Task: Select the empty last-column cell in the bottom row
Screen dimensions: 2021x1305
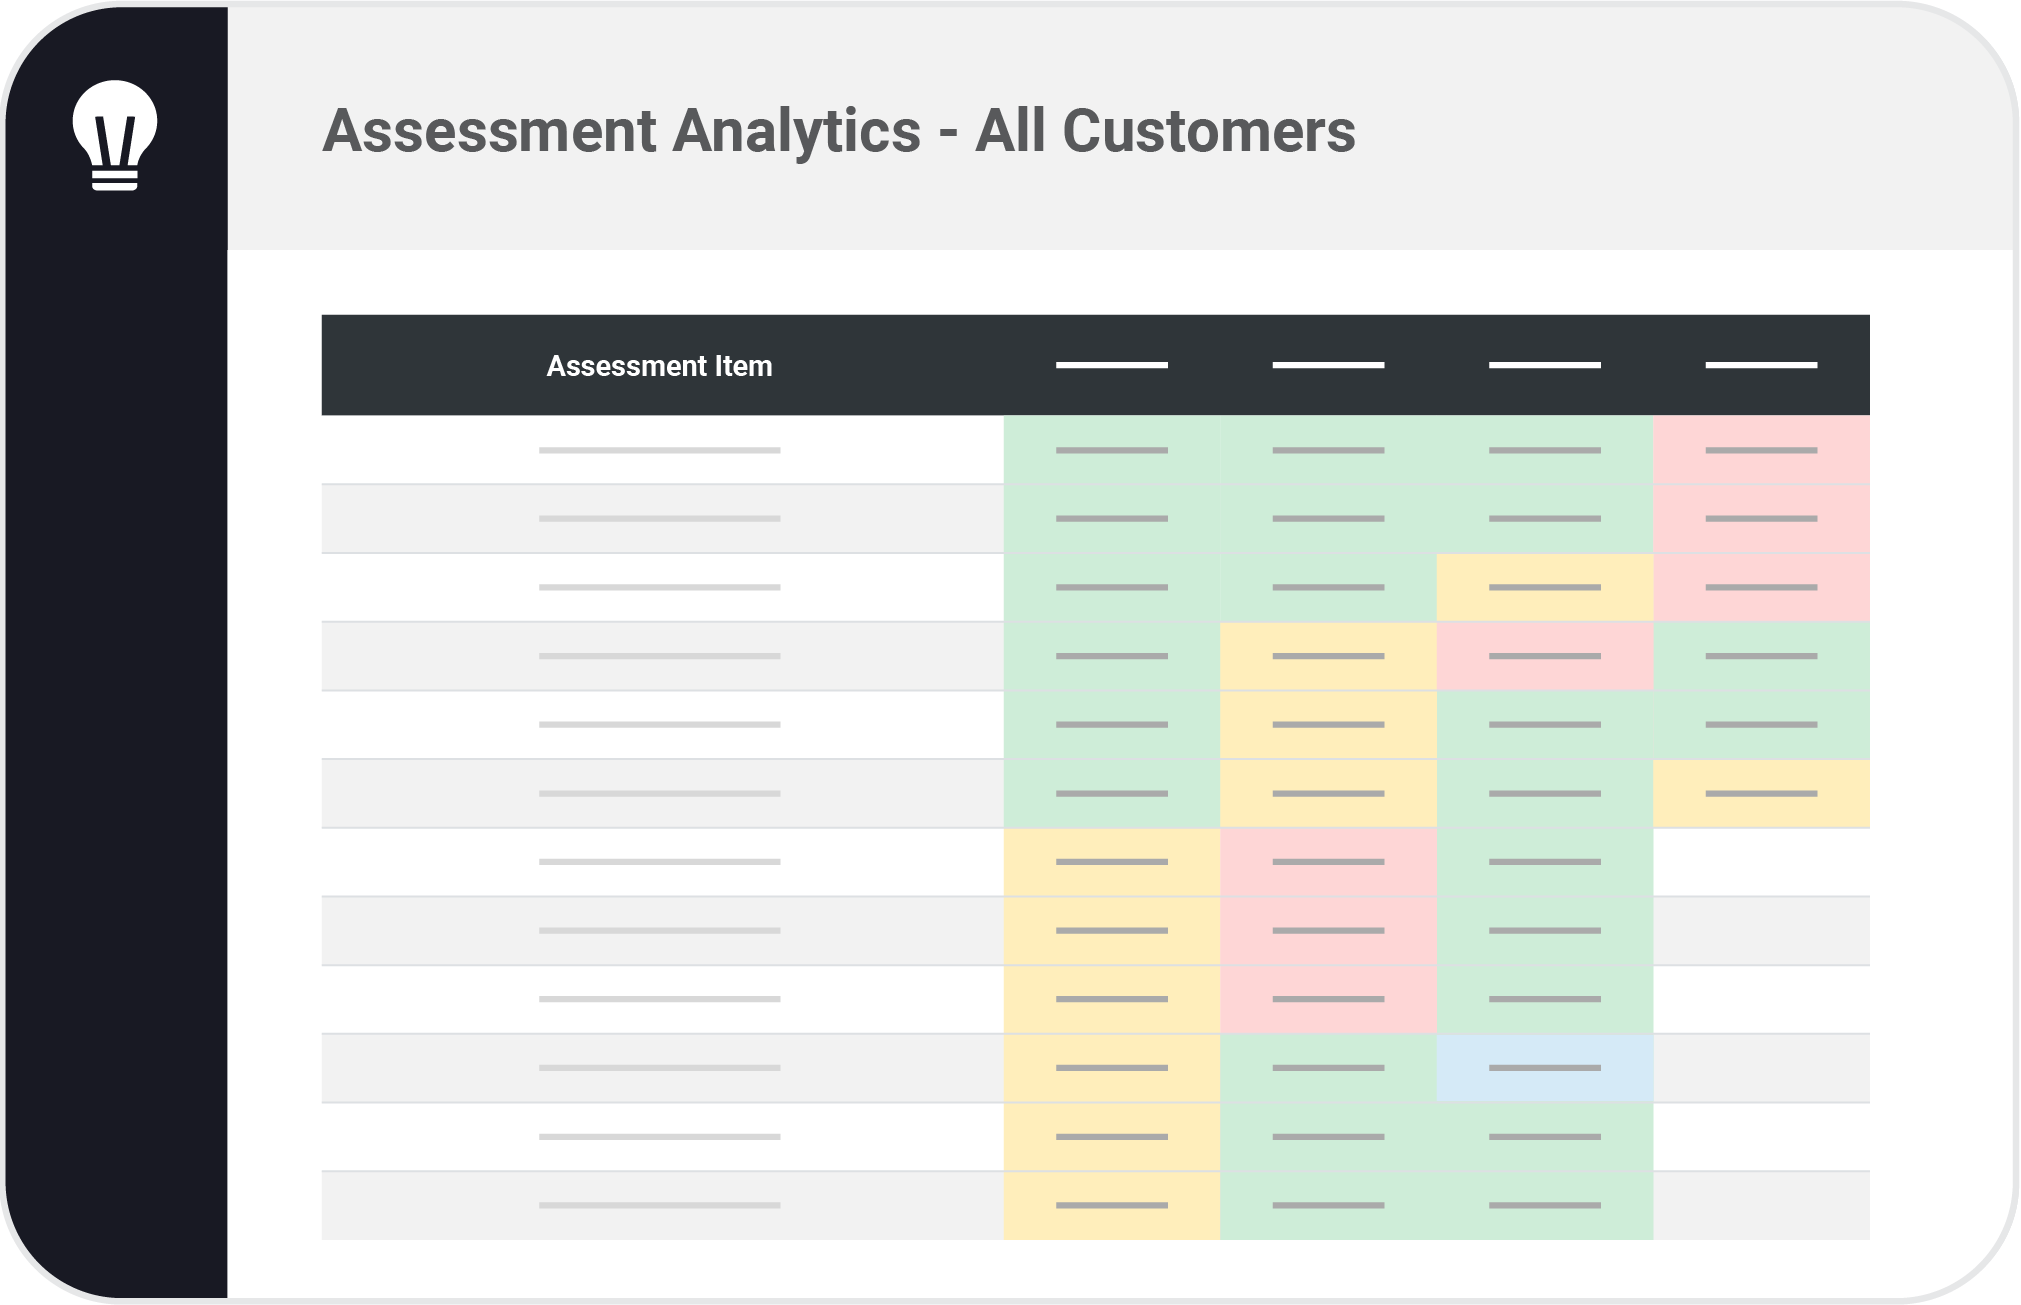Action: tap(1761, 1205)
